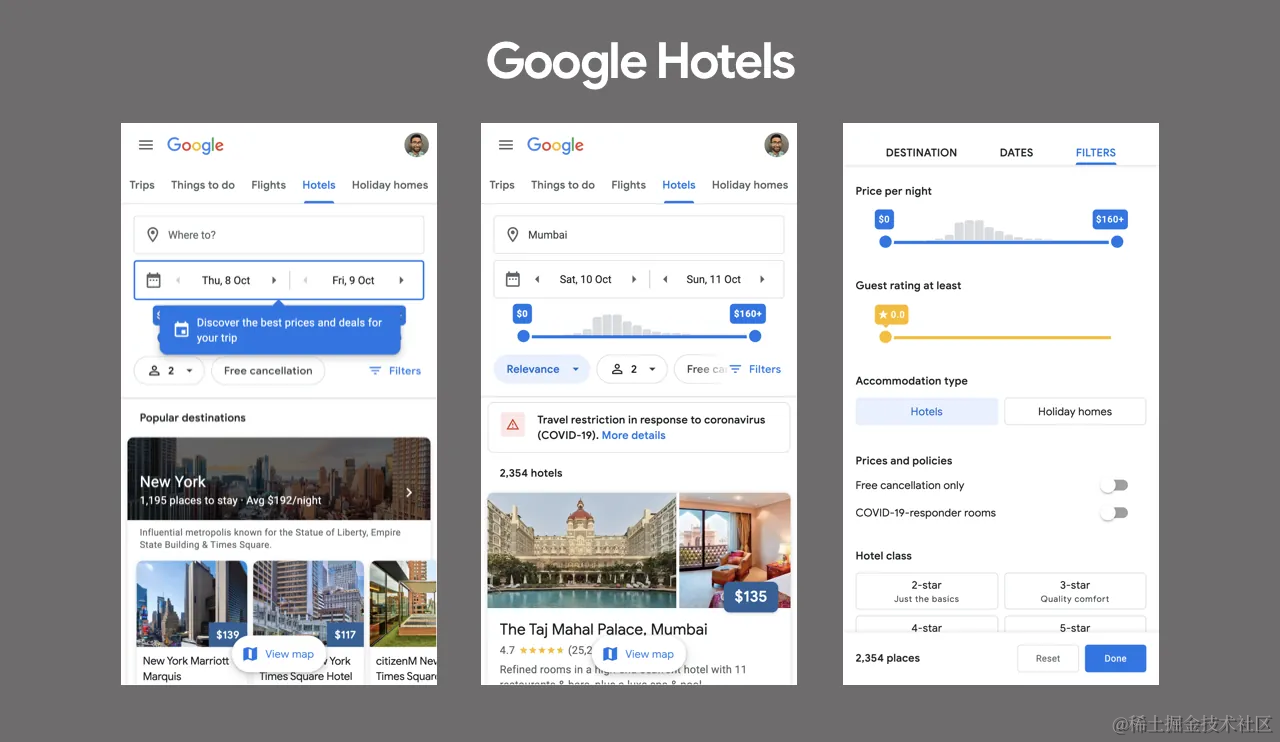Screen dimensions: 1280x742
Task: Click the location pin icon in the Mumbai search
Action: pos(513,234)
